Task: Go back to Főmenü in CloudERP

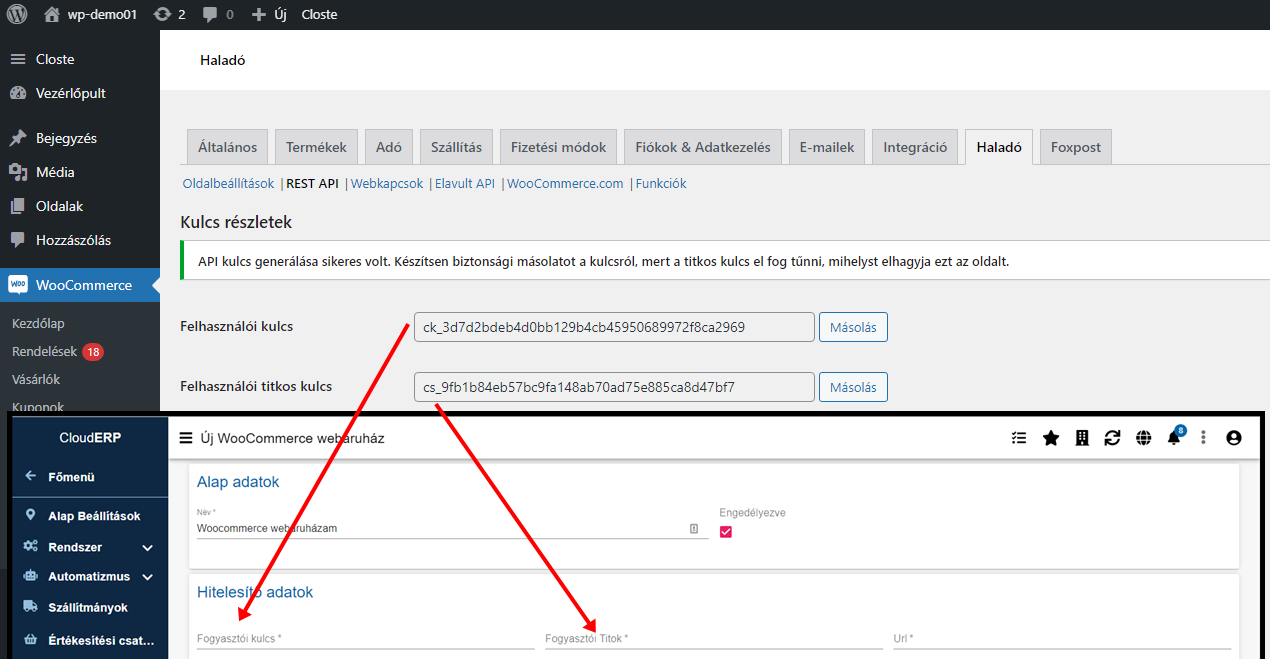Action: tap(71, 477)
